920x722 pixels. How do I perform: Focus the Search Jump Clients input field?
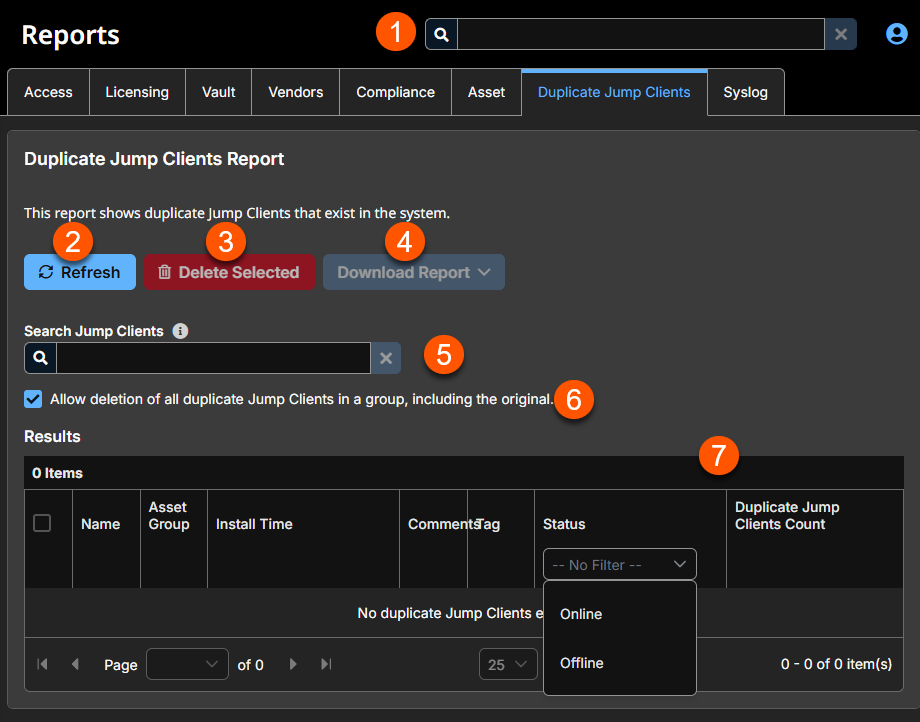(214, 358)
